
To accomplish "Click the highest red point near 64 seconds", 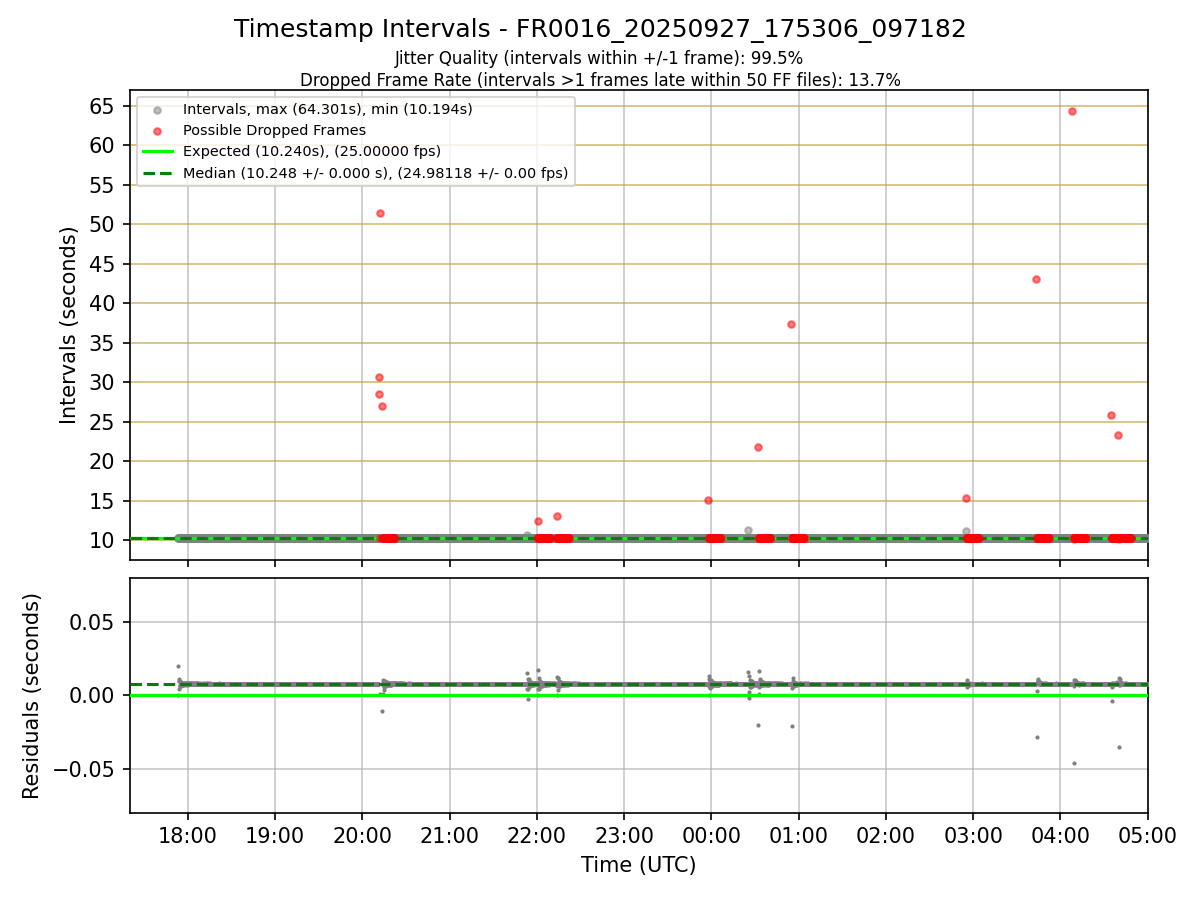I will (x=1072, y=111).
